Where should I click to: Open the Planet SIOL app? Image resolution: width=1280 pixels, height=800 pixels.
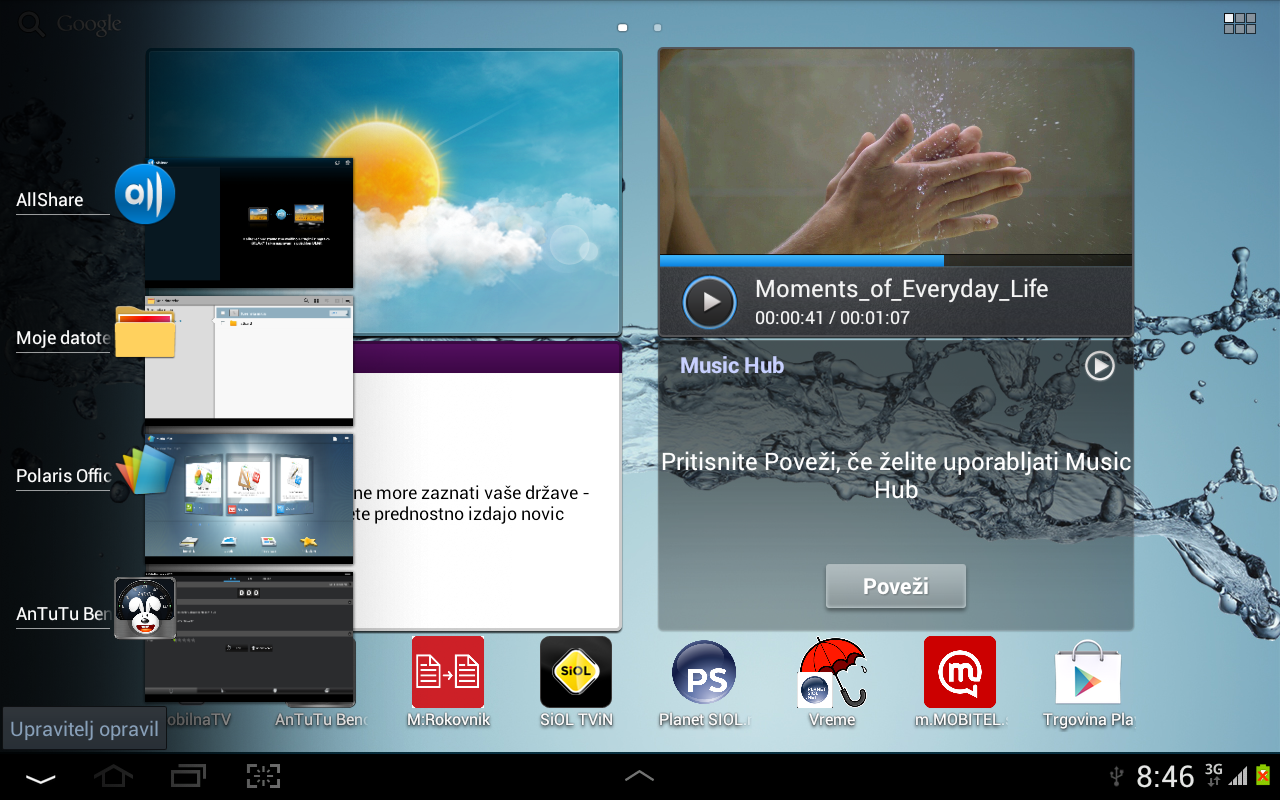(704, 672)
